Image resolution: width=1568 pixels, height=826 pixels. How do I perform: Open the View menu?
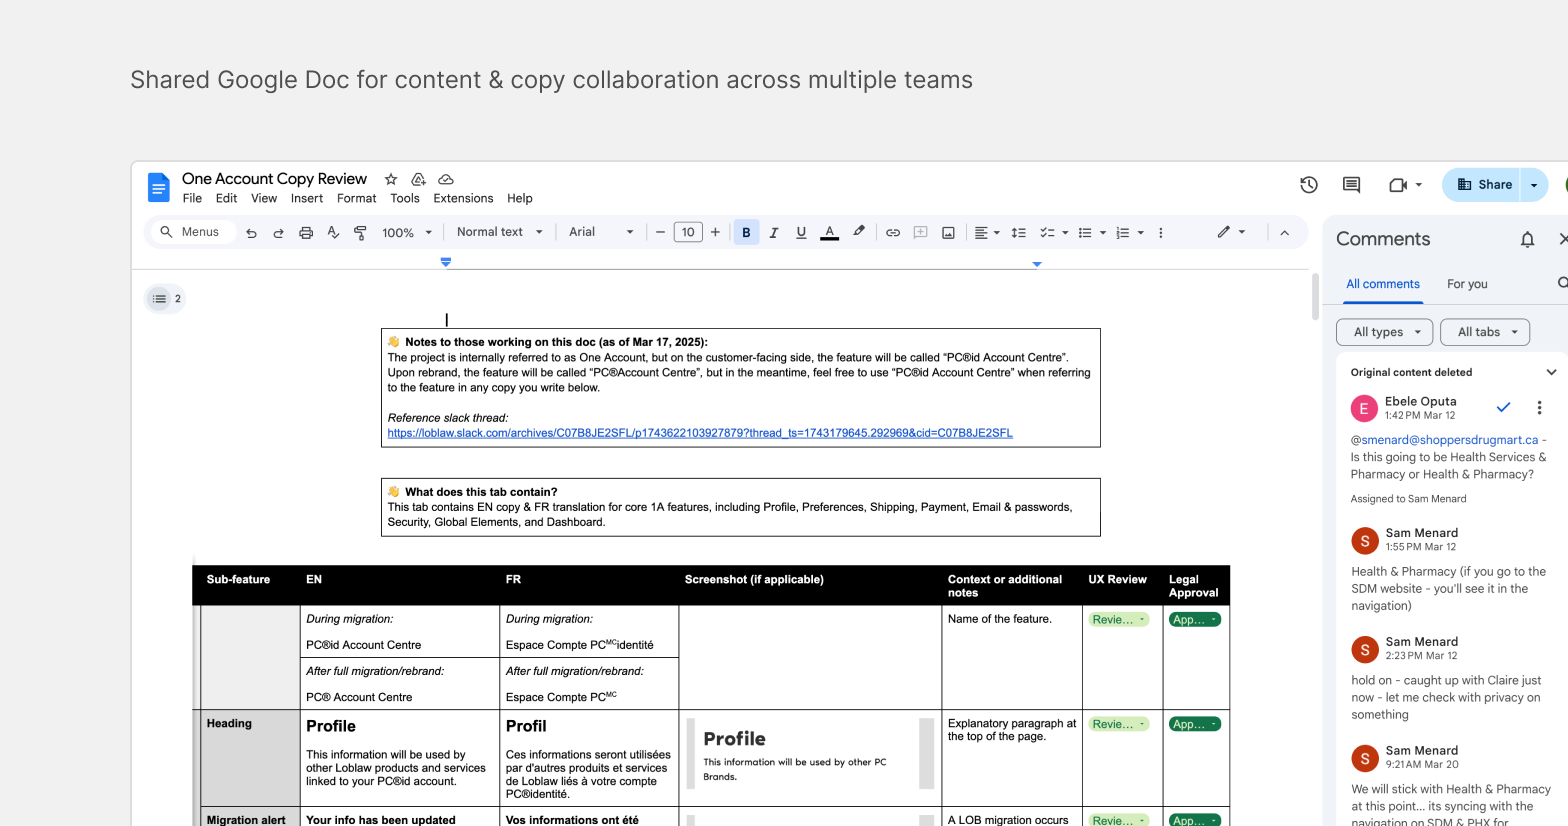(264, 198)
